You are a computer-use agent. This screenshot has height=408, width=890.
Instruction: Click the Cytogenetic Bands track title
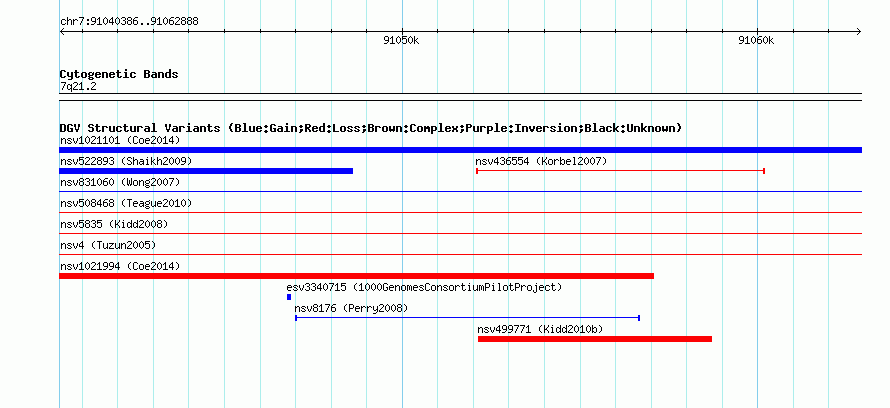119,74
